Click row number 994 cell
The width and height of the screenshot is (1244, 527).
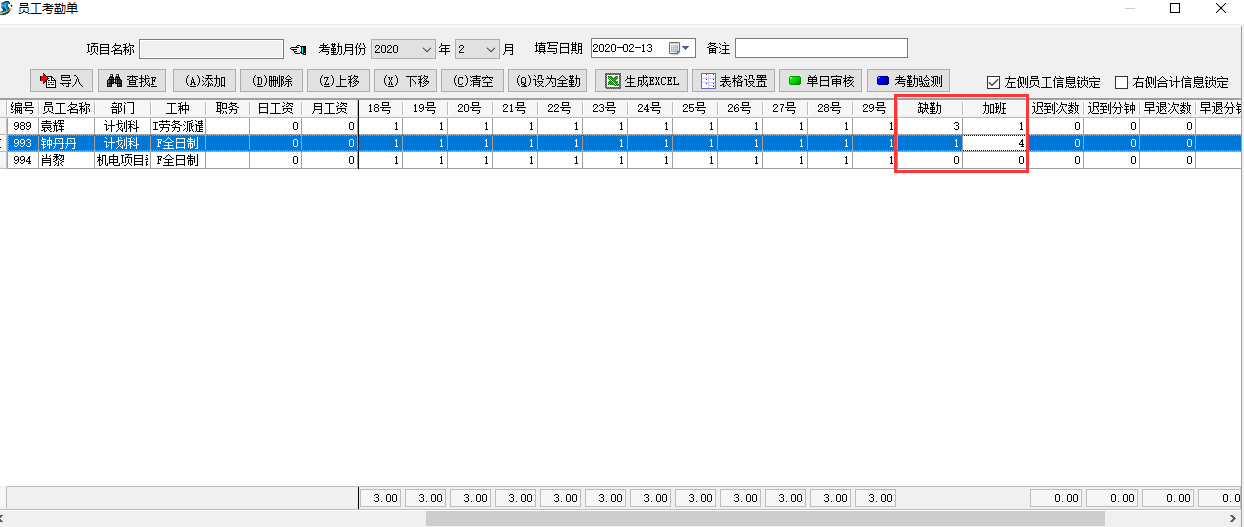click(x=22, y=160)
